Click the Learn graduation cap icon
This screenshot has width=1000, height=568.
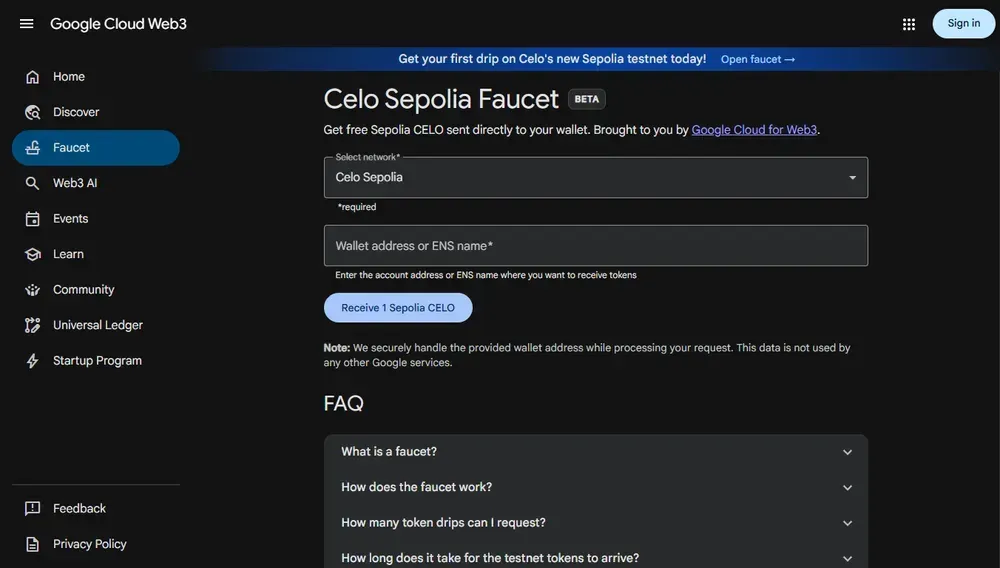[33, 254]
